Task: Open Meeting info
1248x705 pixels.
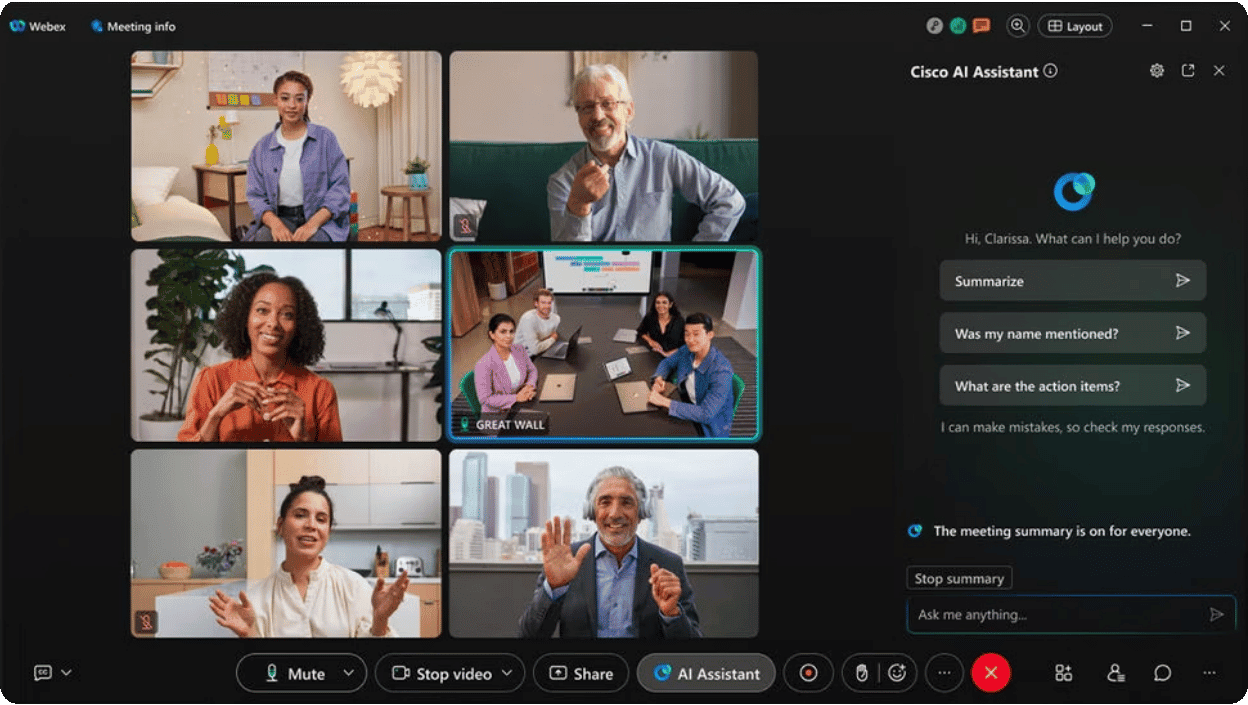Action: point(133,27)
